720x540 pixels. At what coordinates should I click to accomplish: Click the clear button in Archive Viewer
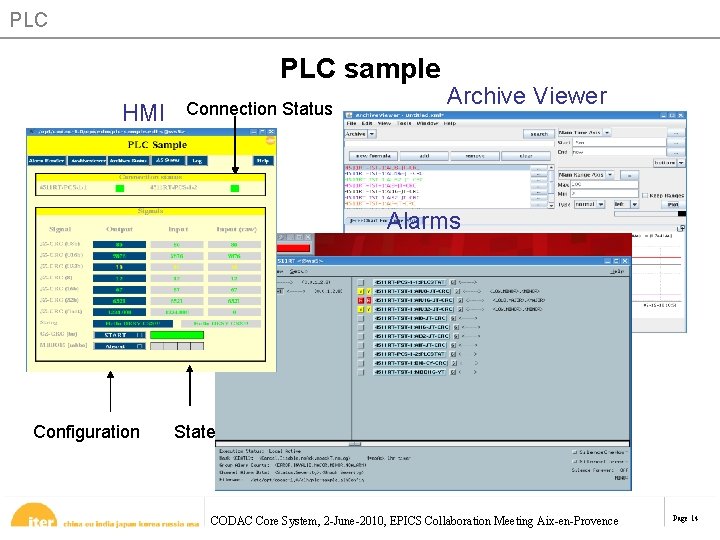click(526, 156)
